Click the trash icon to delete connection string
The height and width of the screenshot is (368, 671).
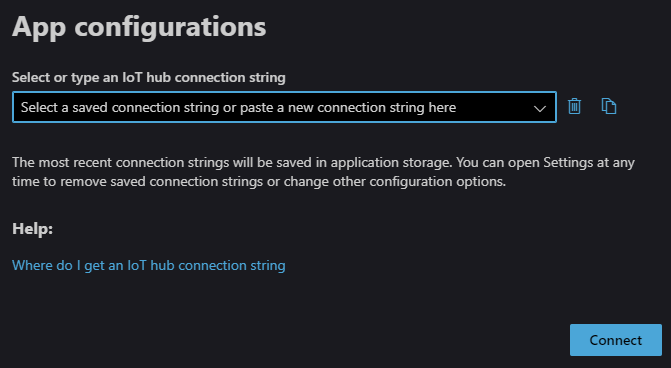tap(574, 106)
